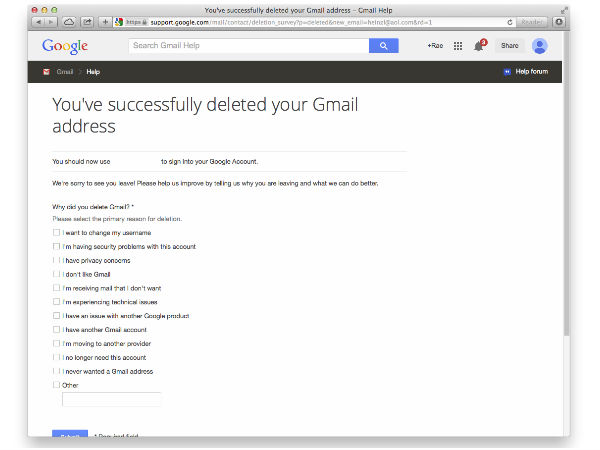Click the Help breadcrumb item

(93, 72)
